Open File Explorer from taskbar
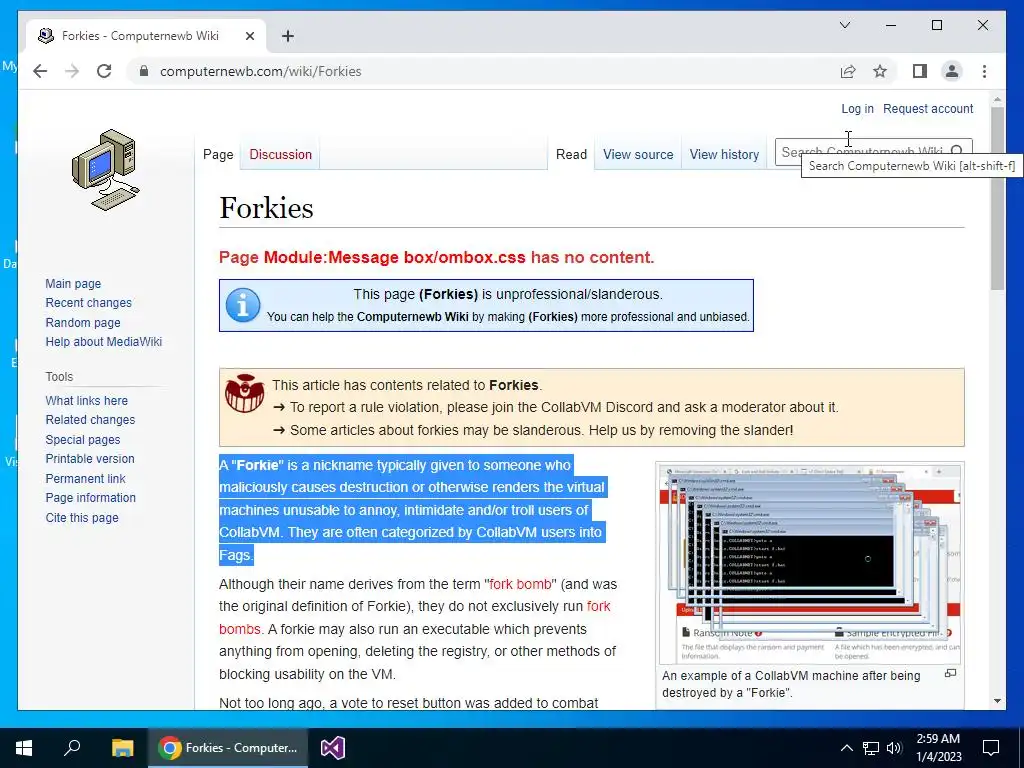The height and width of the screenshot is (768, 1024). coord(122,748)
